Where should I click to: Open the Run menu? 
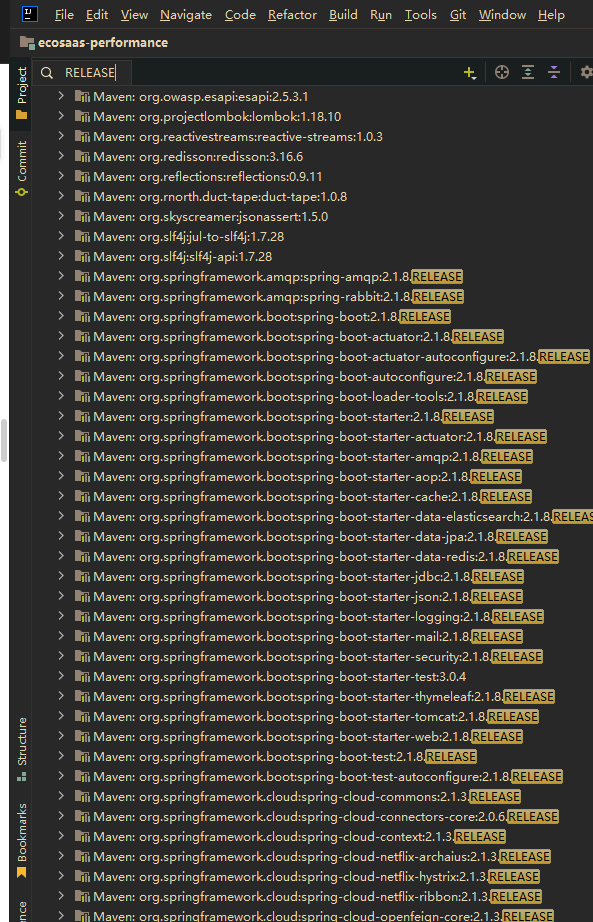[x=381, y=15]
